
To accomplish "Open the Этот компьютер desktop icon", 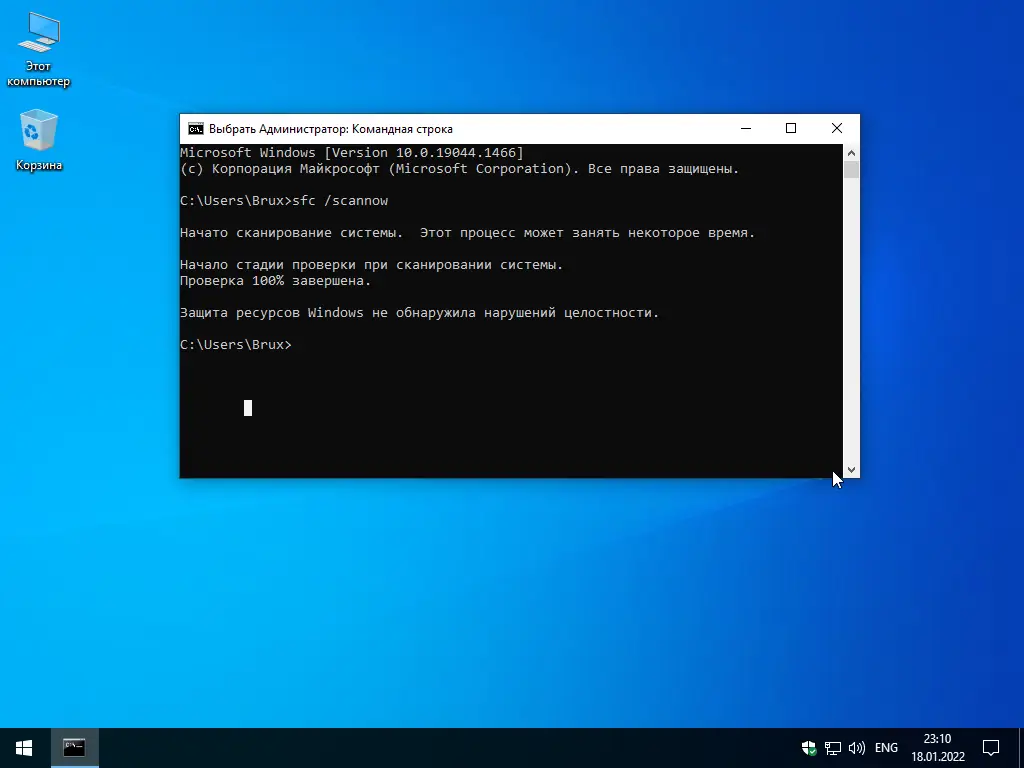I will tap(39, 50).
